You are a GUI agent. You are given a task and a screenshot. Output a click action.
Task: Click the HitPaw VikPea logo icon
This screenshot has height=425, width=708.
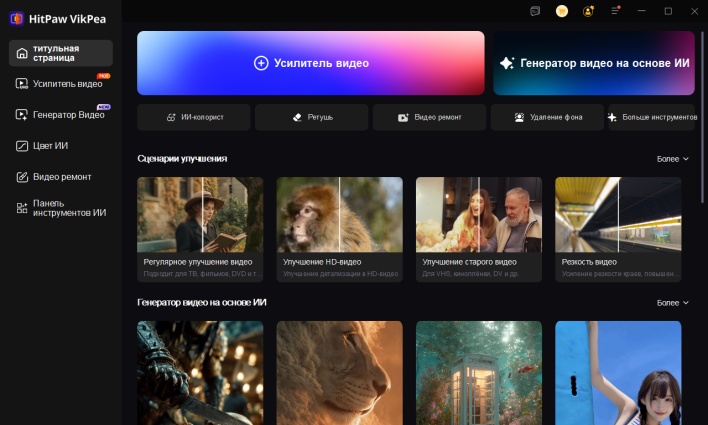pos(16,18)
